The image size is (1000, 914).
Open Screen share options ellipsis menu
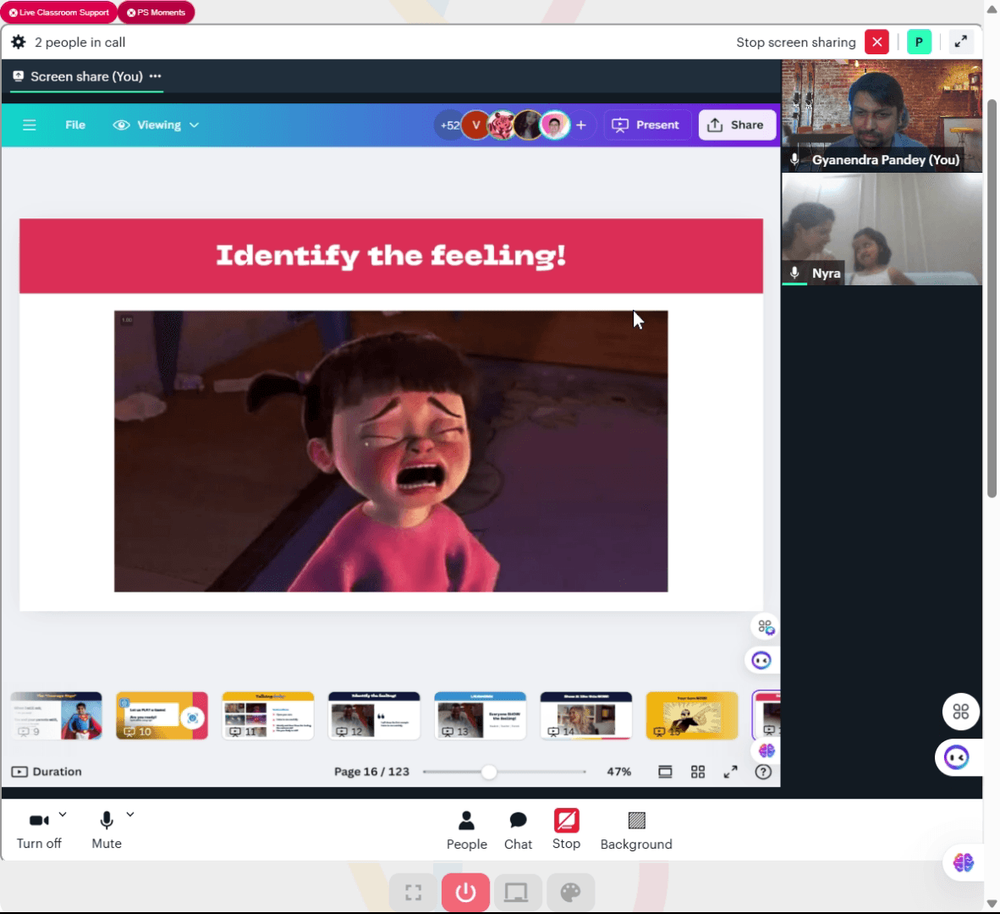pos(155,76)
